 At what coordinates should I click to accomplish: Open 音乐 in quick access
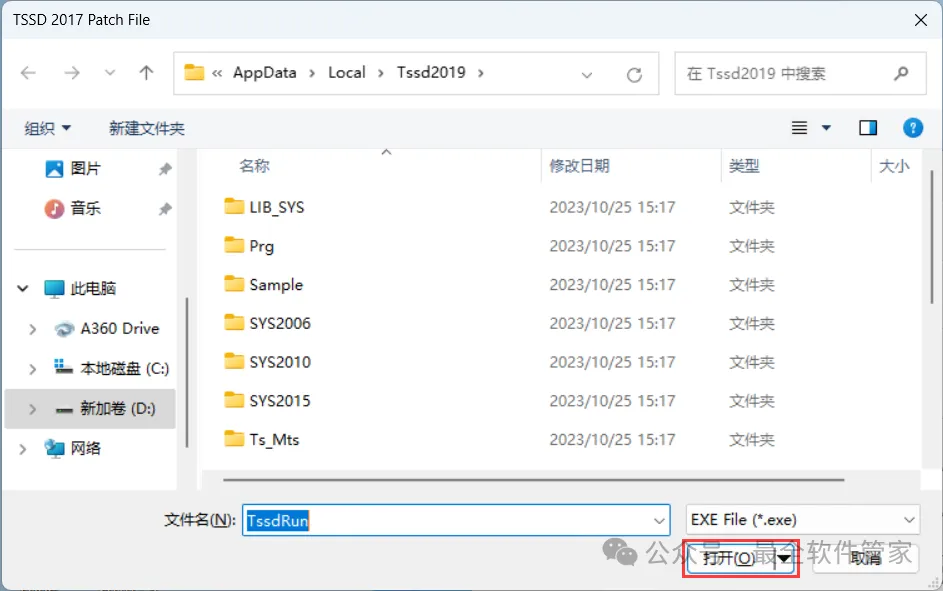85,209
